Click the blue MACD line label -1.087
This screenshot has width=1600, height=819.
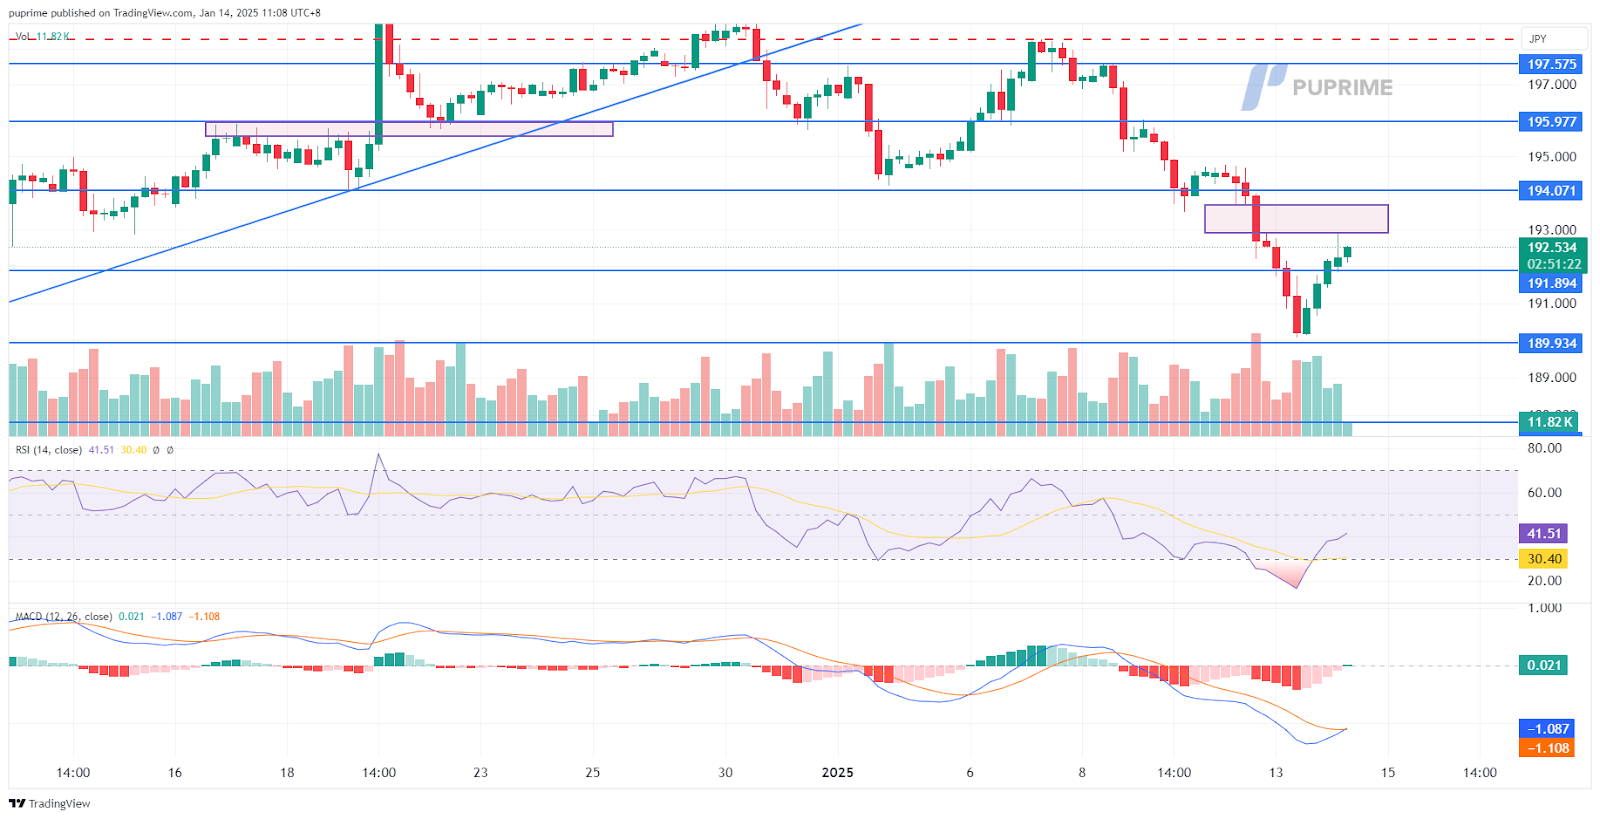(1547, 729)
